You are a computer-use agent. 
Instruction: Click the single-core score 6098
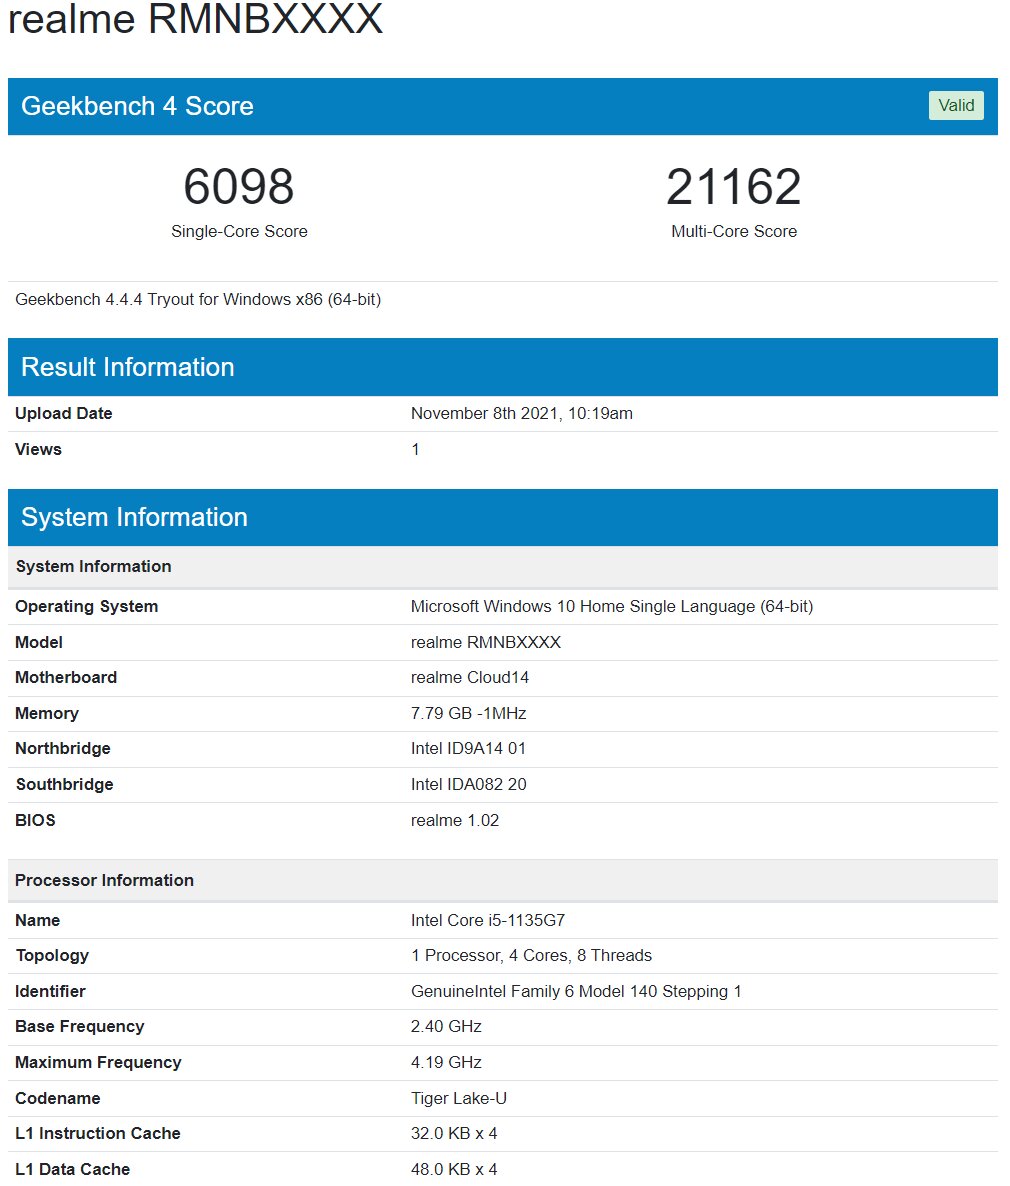pos(239,188)
